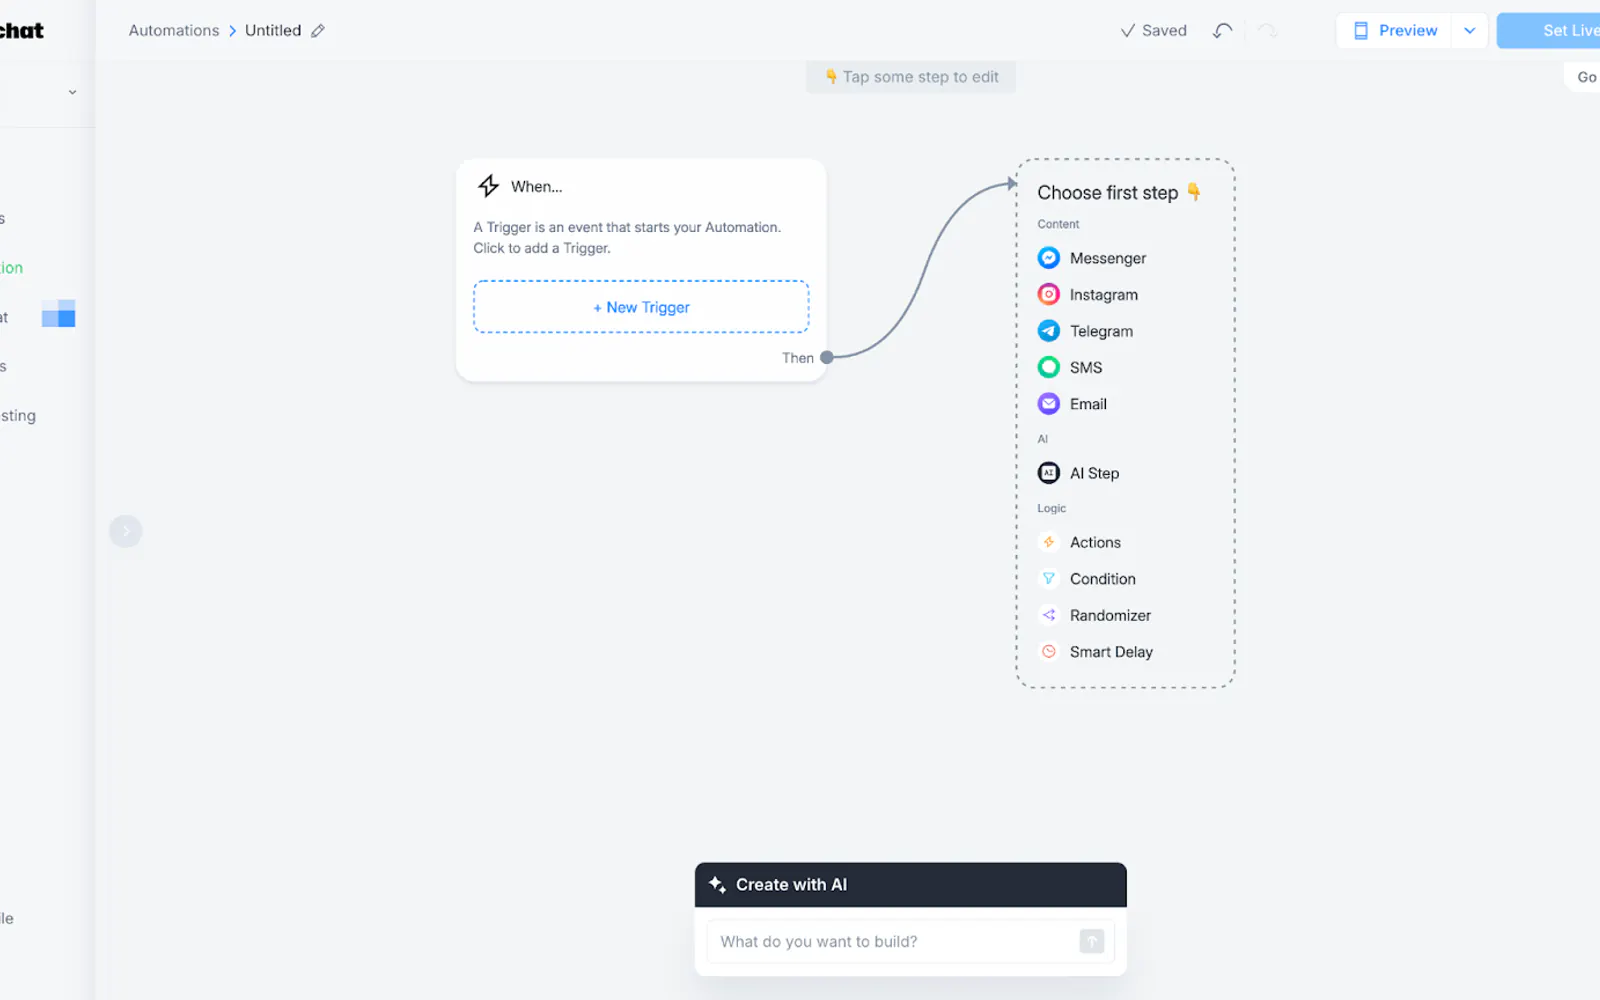
Task: Open the dropdown arrow next to Preview
Action: [x=1469, y=31]
